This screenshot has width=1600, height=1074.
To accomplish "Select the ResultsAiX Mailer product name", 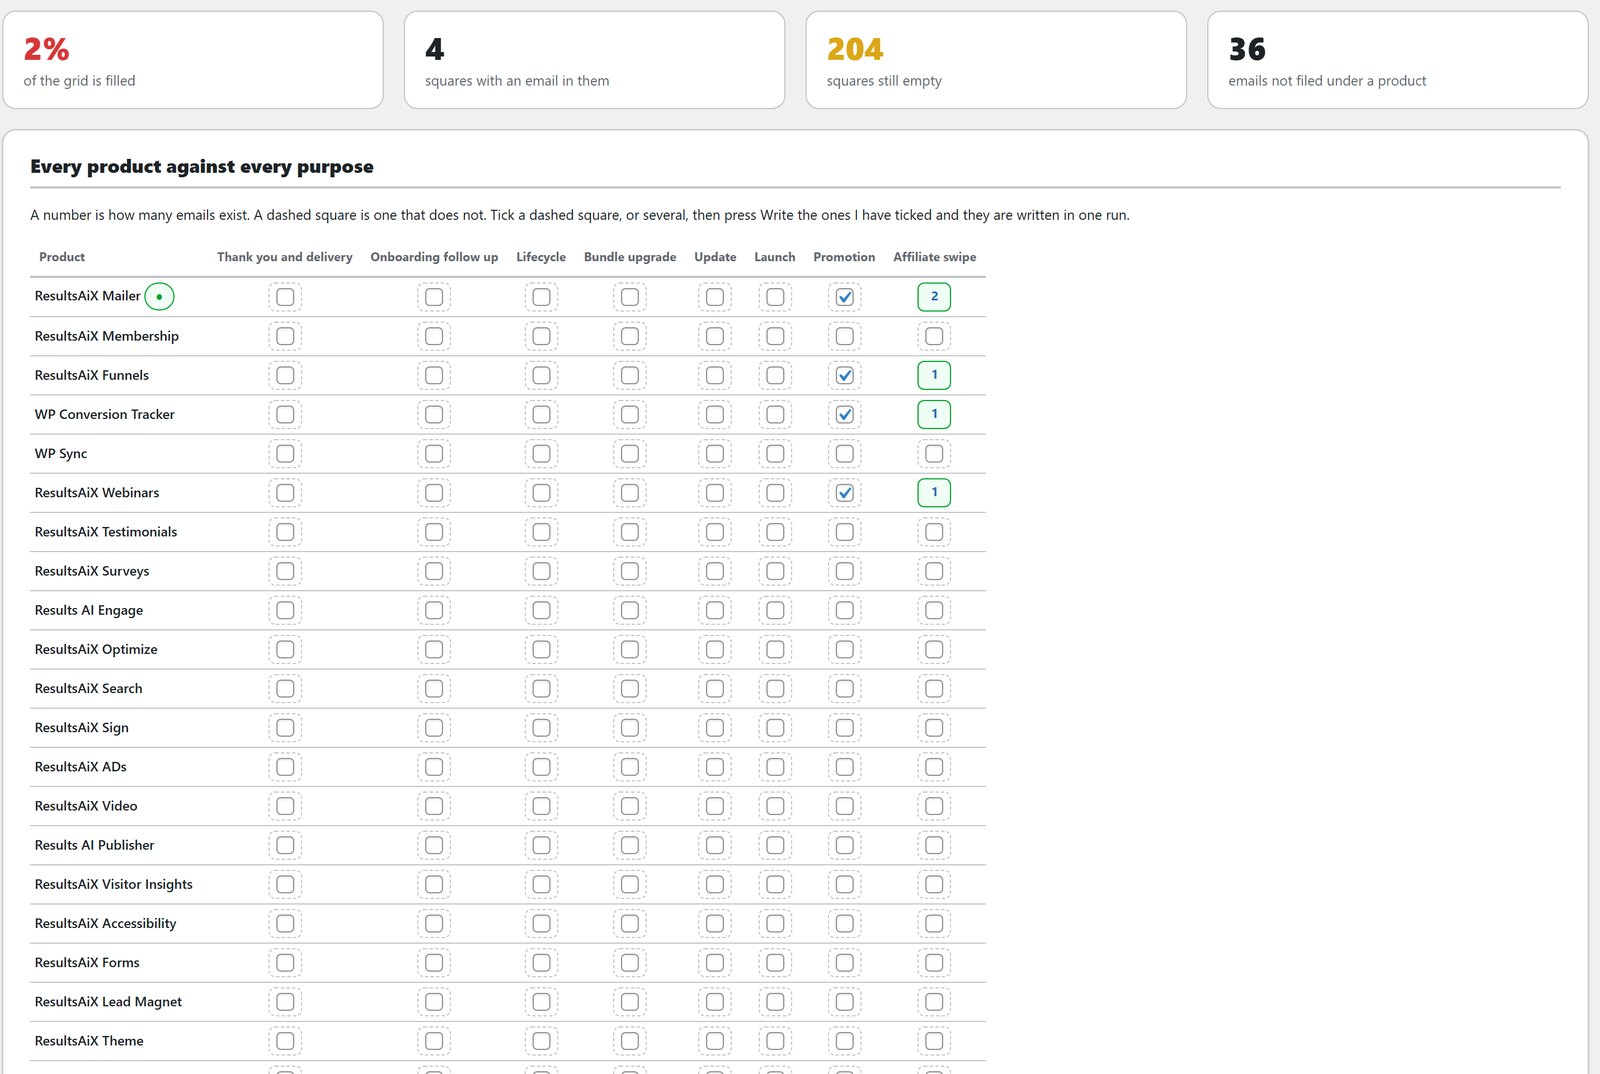I will tap(88, 296).
